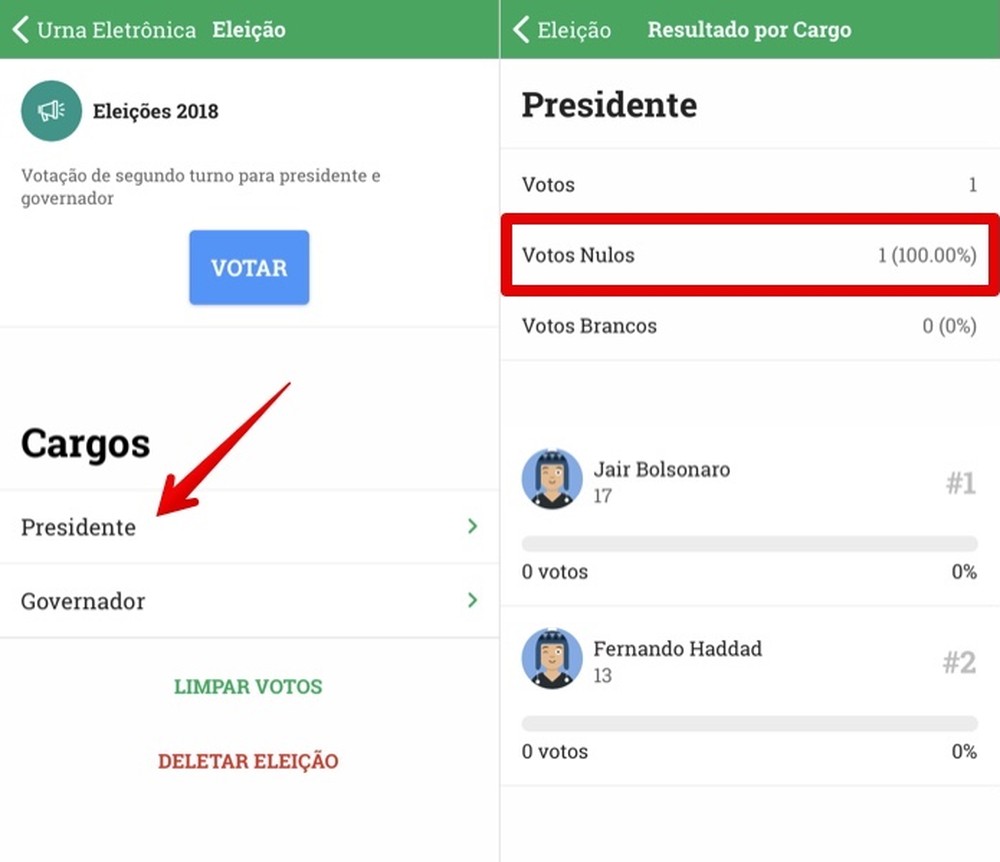Viewport: 1000px width, 862px height.
Task: Switch to the Resultado por Cargo screen
Action: coord(749,29)
